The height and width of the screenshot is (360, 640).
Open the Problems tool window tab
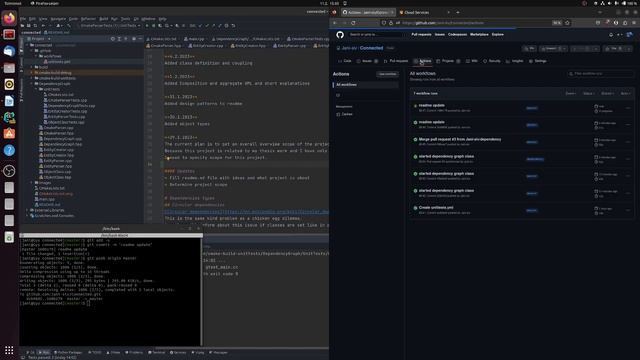coord(134,352)
